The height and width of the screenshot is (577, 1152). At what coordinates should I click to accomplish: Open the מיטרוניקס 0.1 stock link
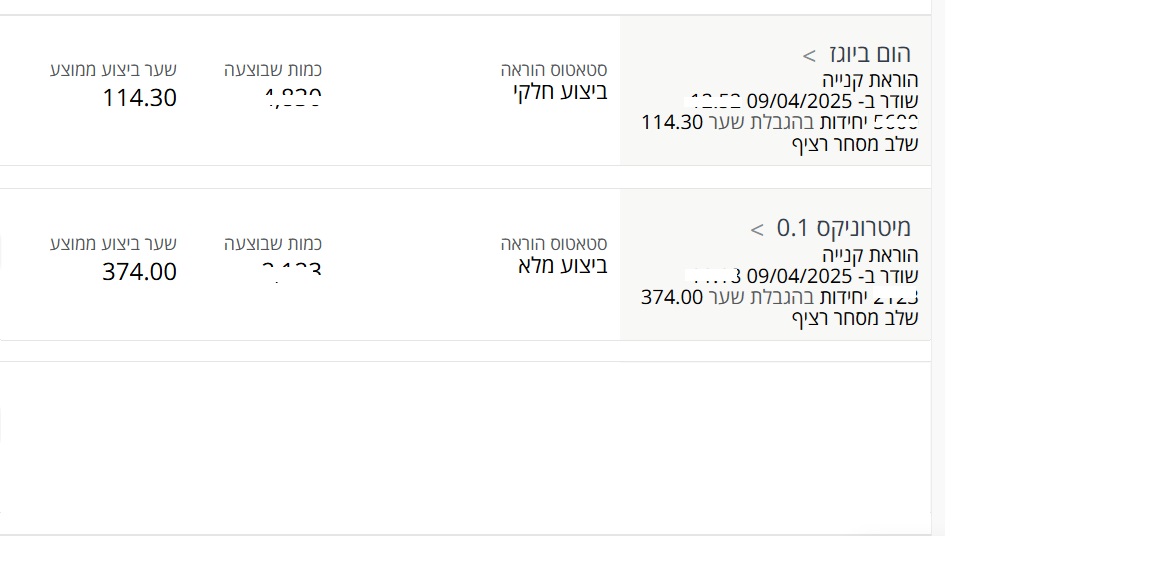844,229
